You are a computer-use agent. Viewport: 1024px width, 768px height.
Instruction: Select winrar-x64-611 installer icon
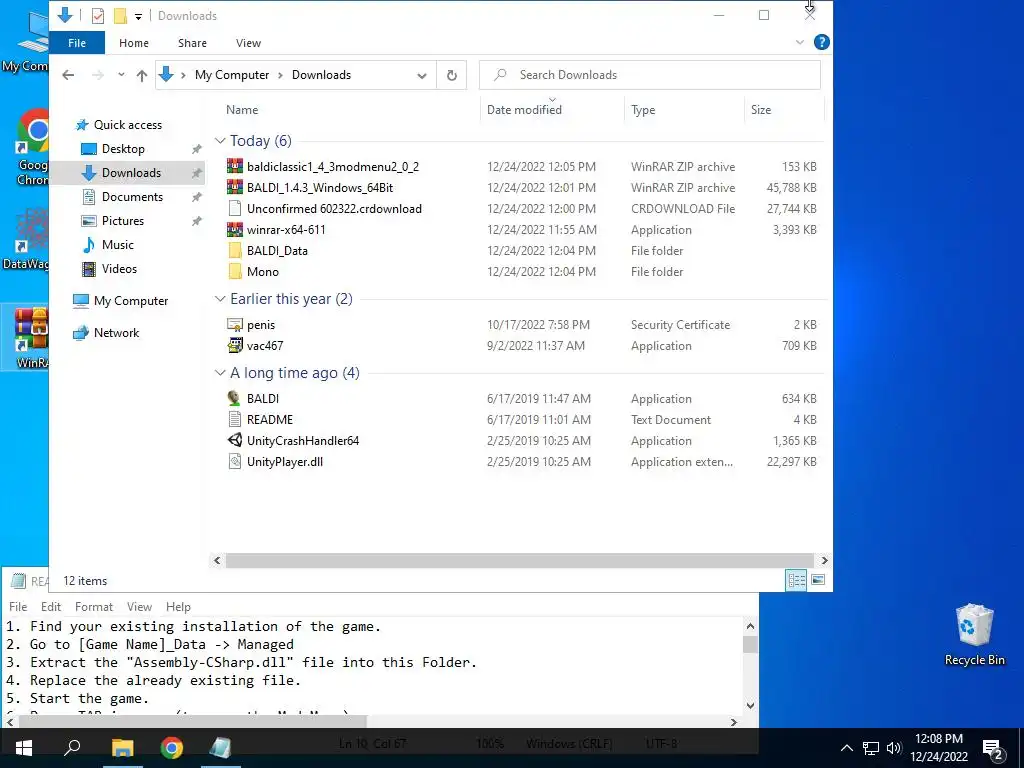234,230
